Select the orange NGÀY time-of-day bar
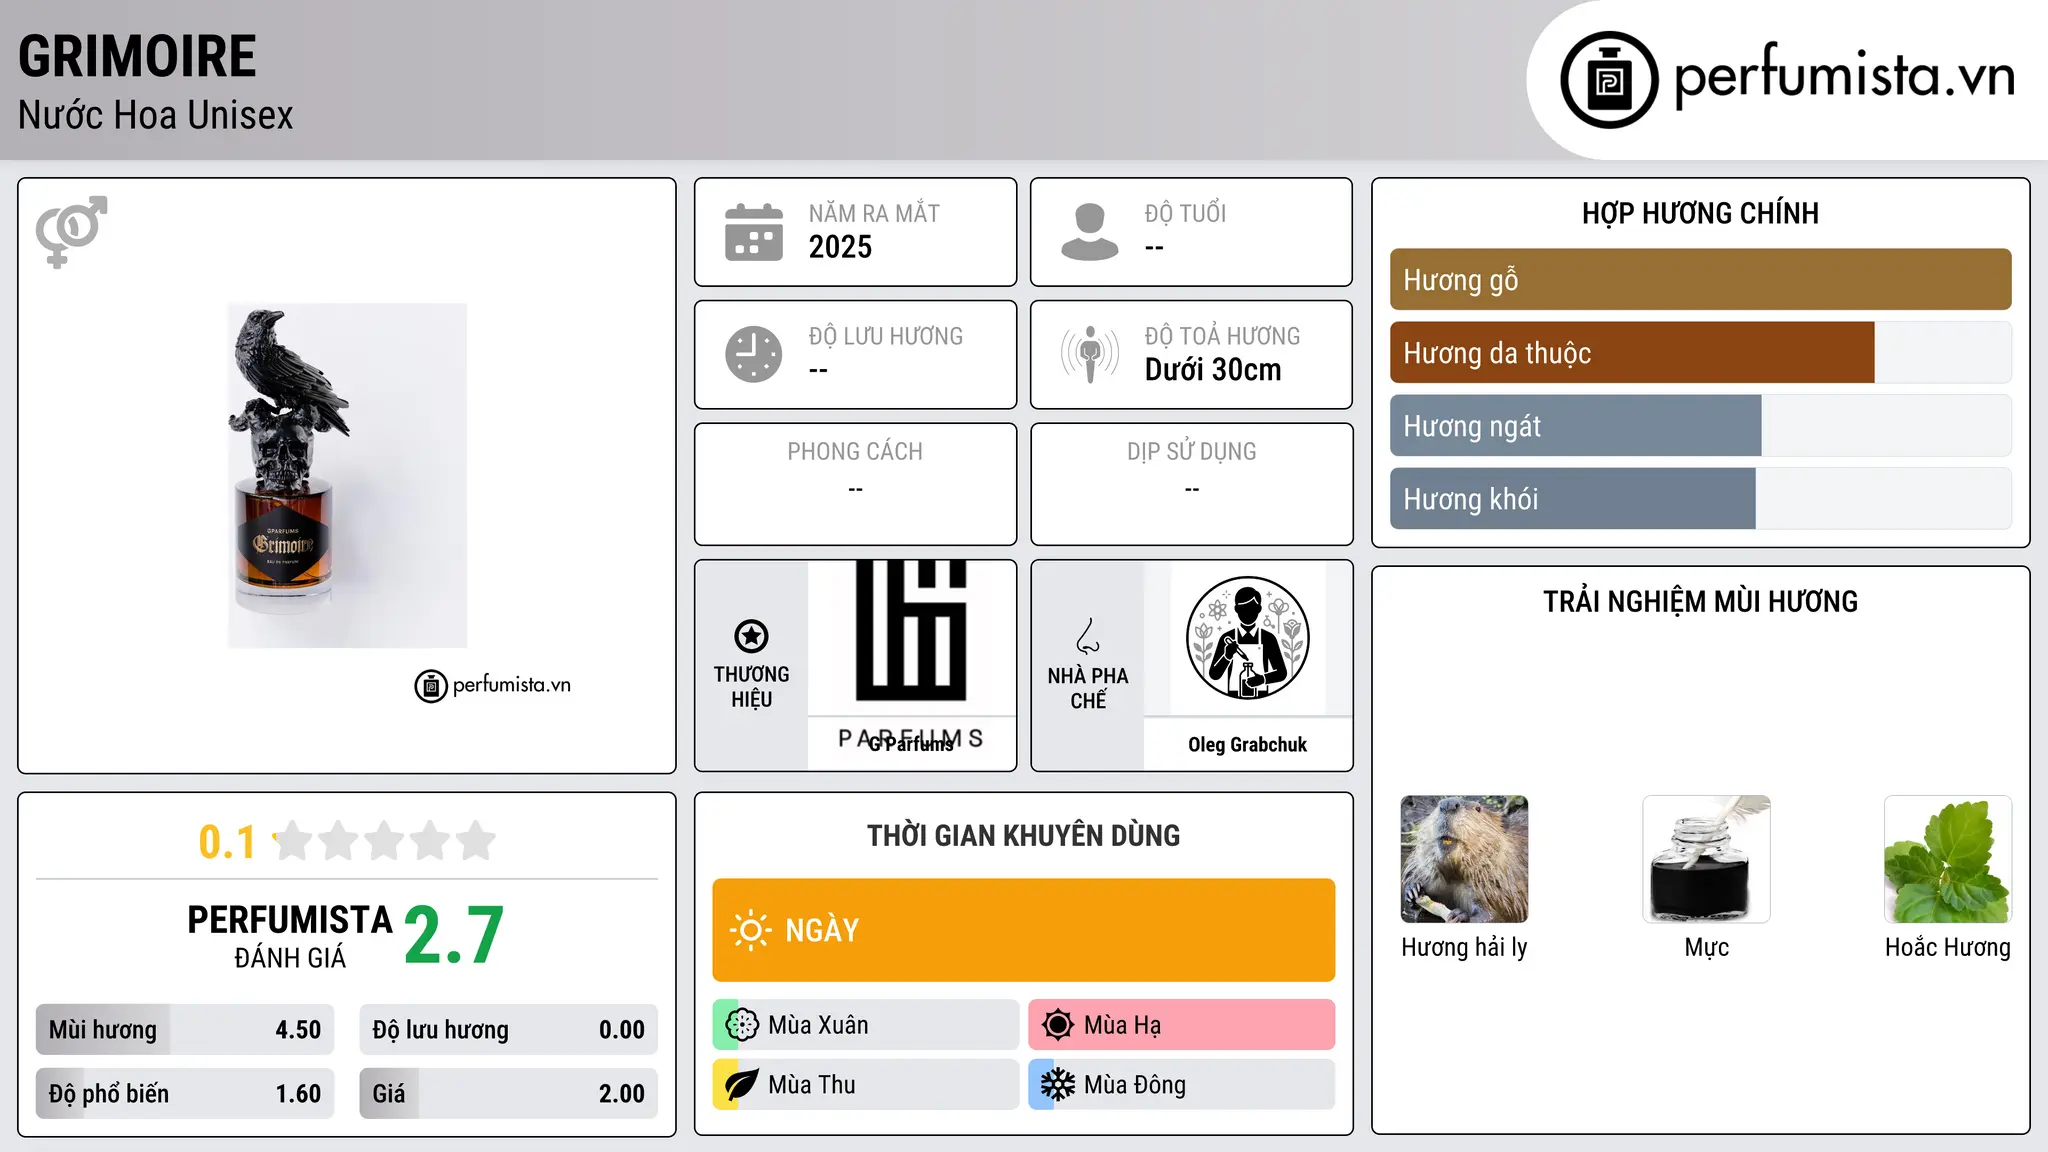 point(1023,930)
